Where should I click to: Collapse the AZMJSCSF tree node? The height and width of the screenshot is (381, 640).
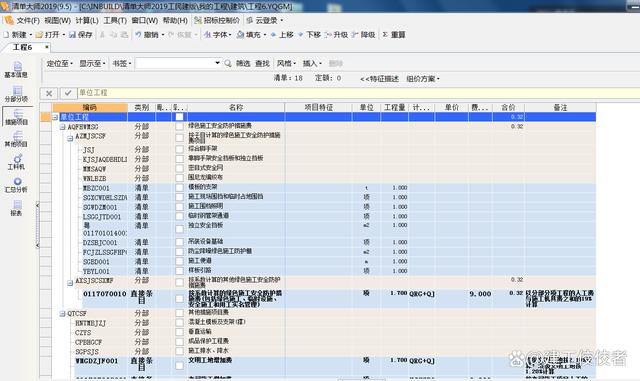click(x=70, y=138)
